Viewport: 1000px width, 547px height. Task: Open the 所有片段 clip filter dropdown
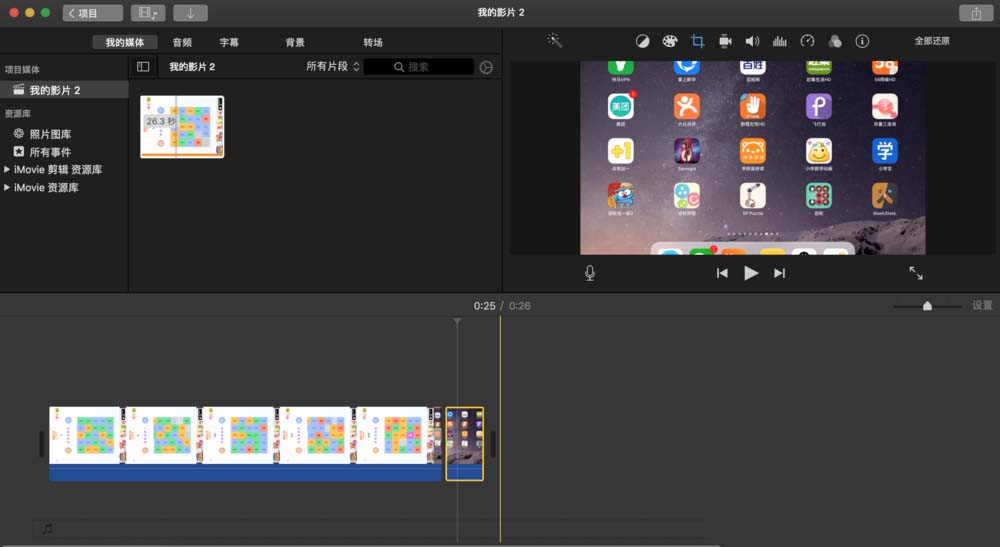[x=333, y=66]
